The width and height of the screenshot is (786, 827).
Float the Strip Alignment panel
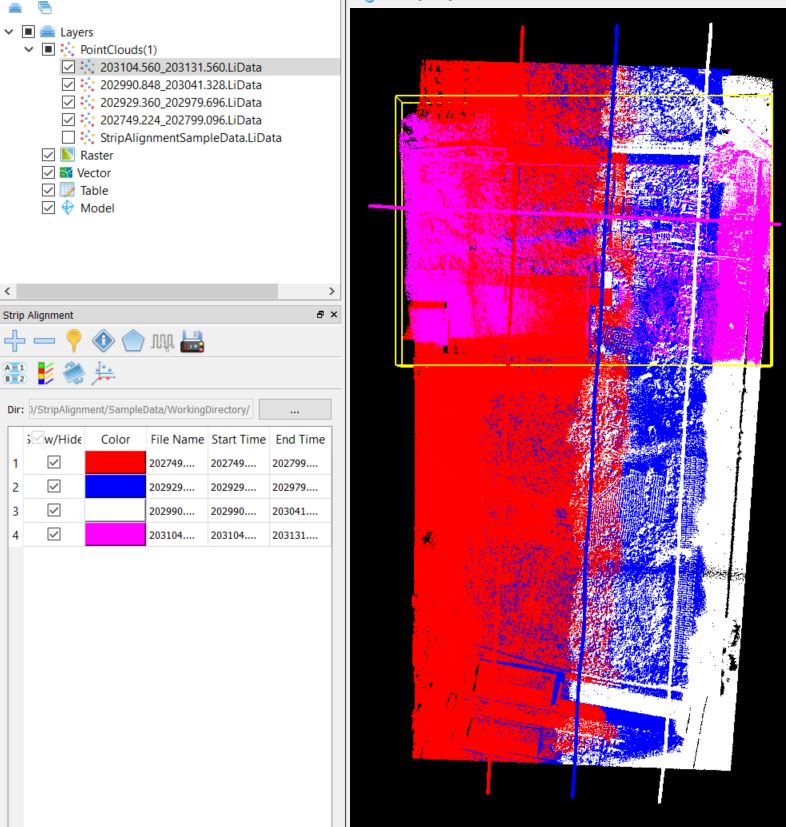pyautogui.click(x=320, y=314)
